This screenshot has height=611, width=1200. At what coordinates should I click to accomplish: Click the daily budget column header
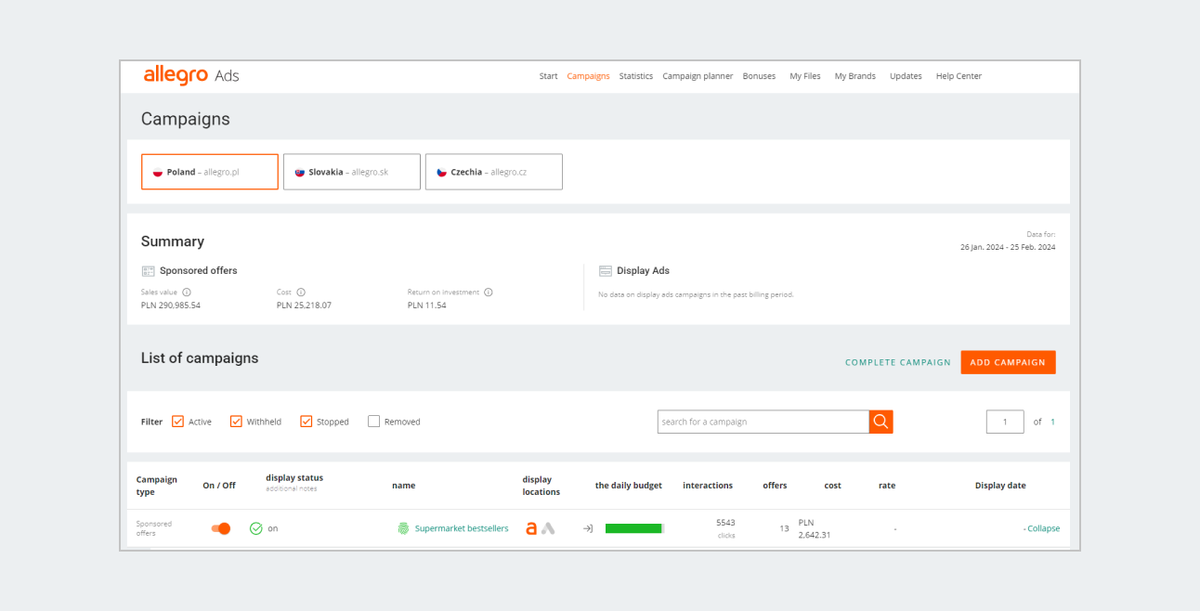(628, 485)
